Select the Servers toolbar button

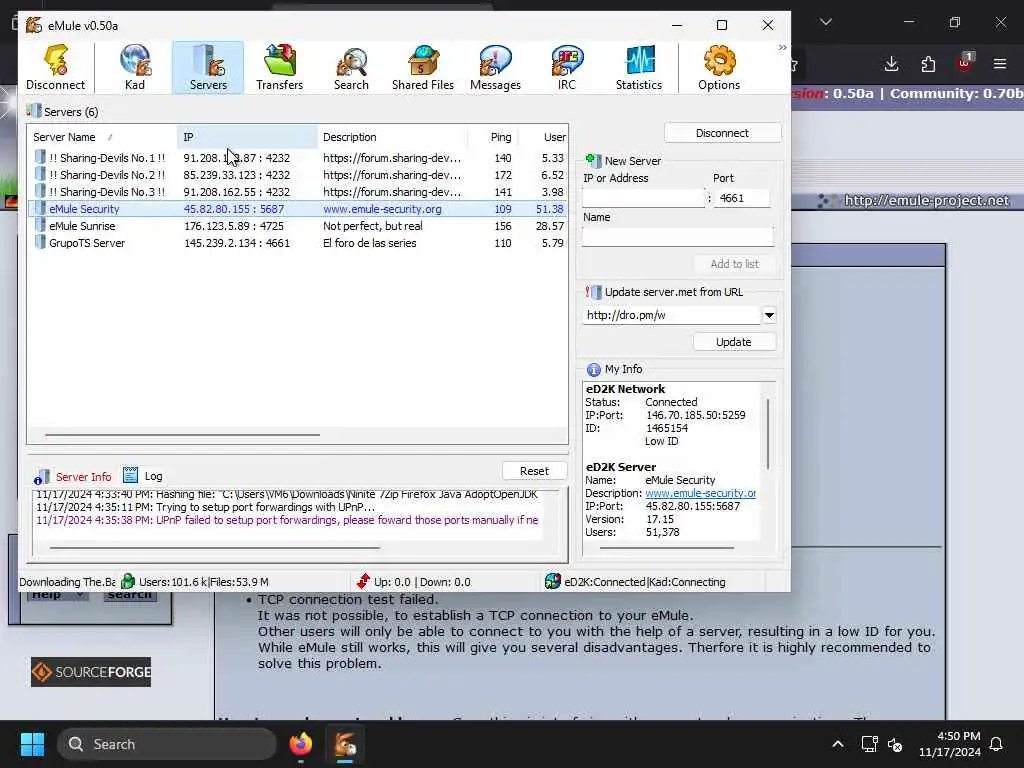pos(208,67)
